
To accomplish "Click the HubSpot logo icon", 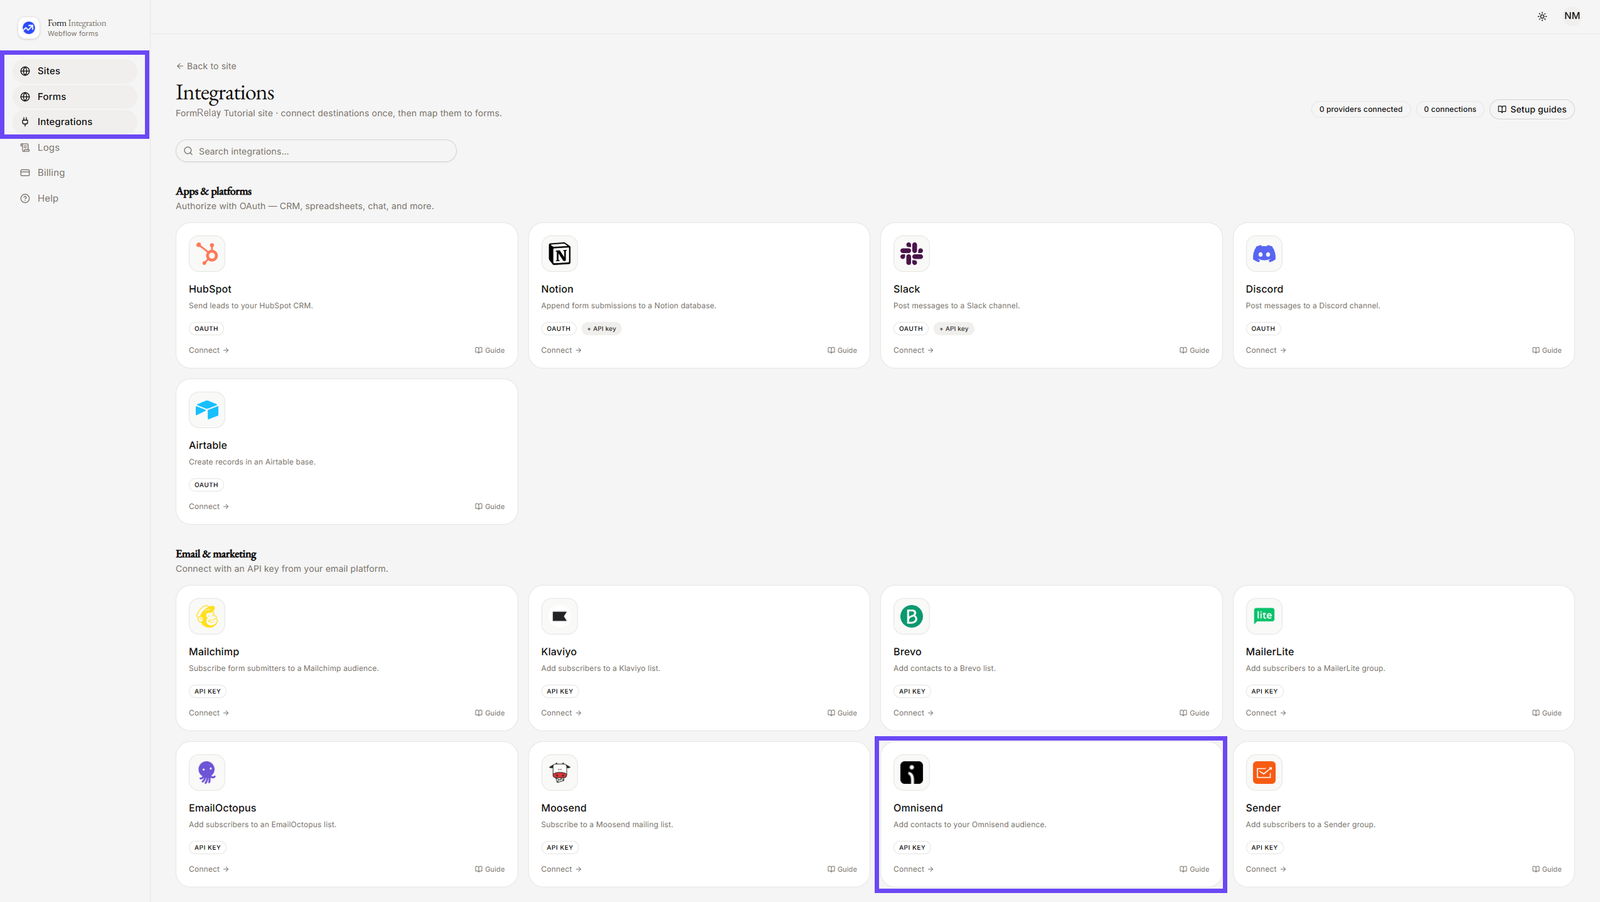I will click(x=207, y=254).
